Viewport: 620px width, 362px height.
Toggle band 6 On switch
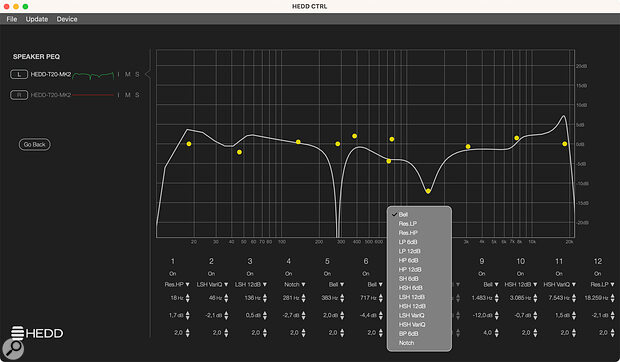tap(366, 273)
